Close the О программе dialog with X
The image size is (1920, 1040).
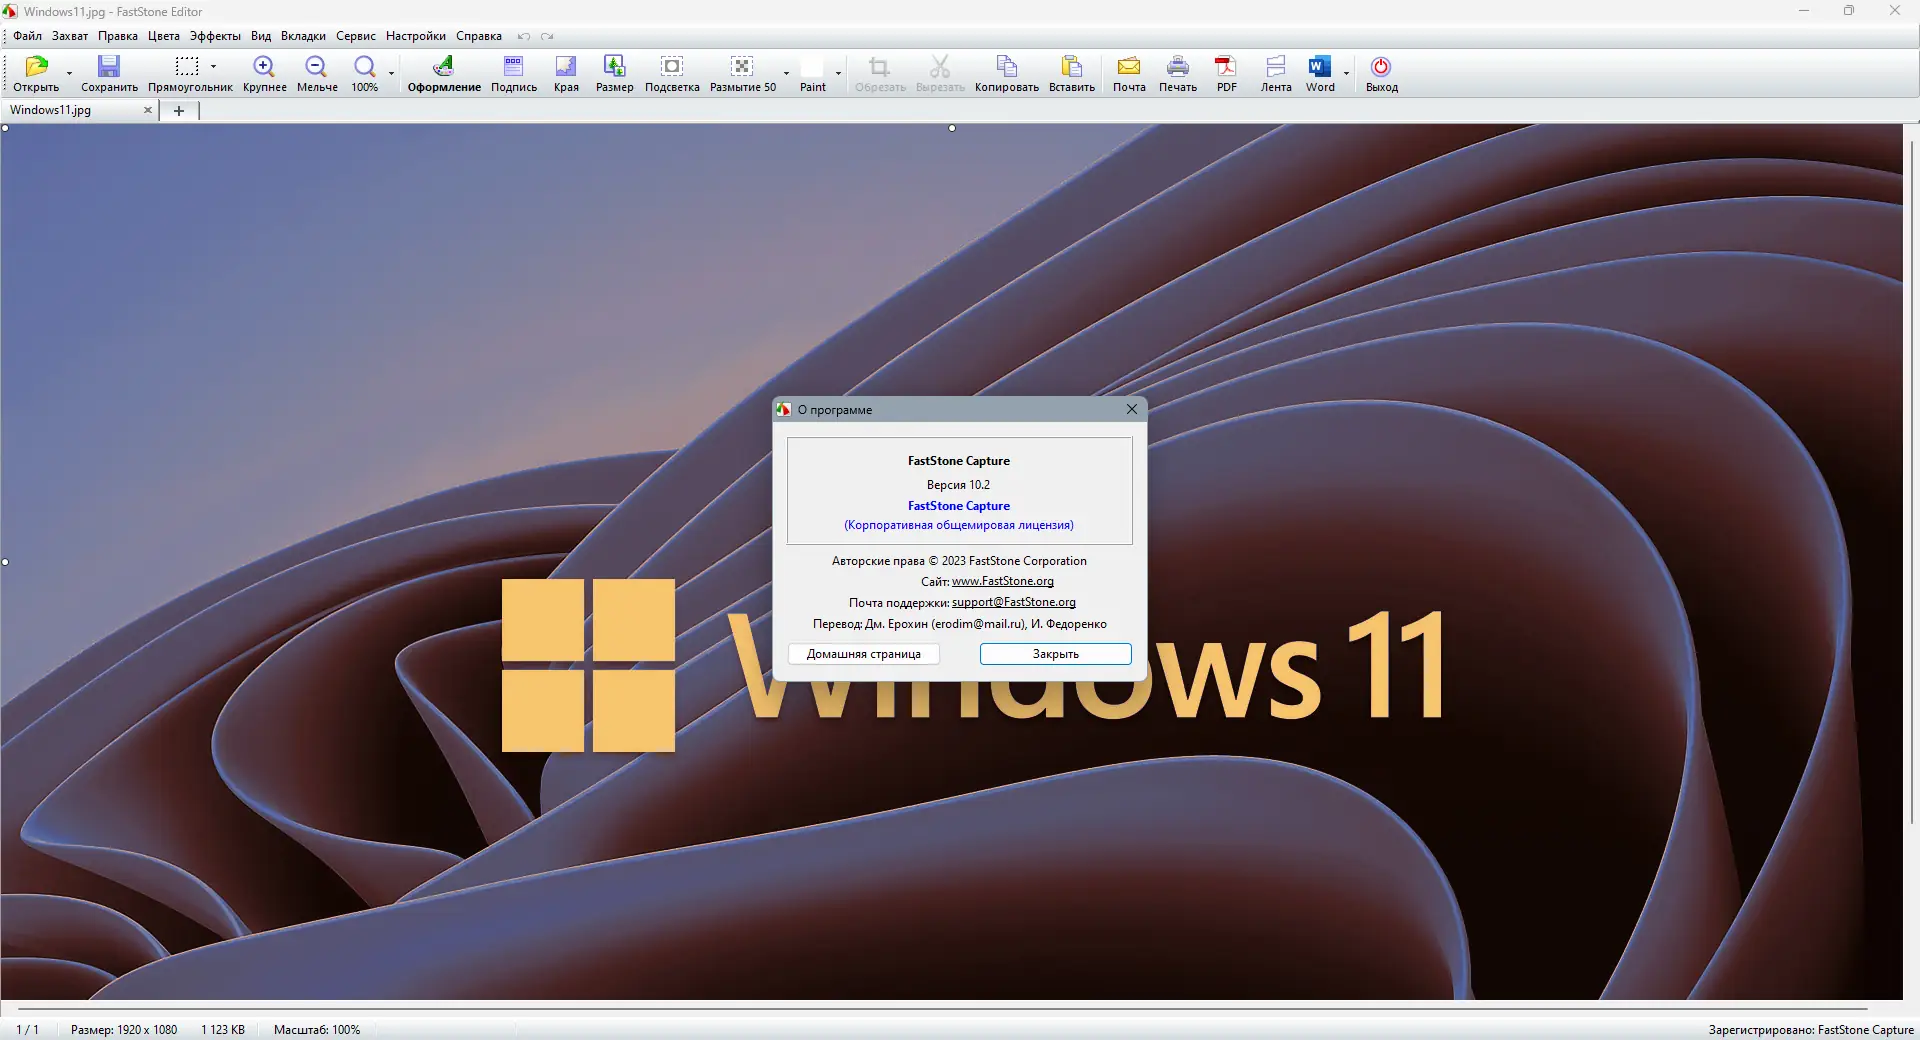(1132, 409)
